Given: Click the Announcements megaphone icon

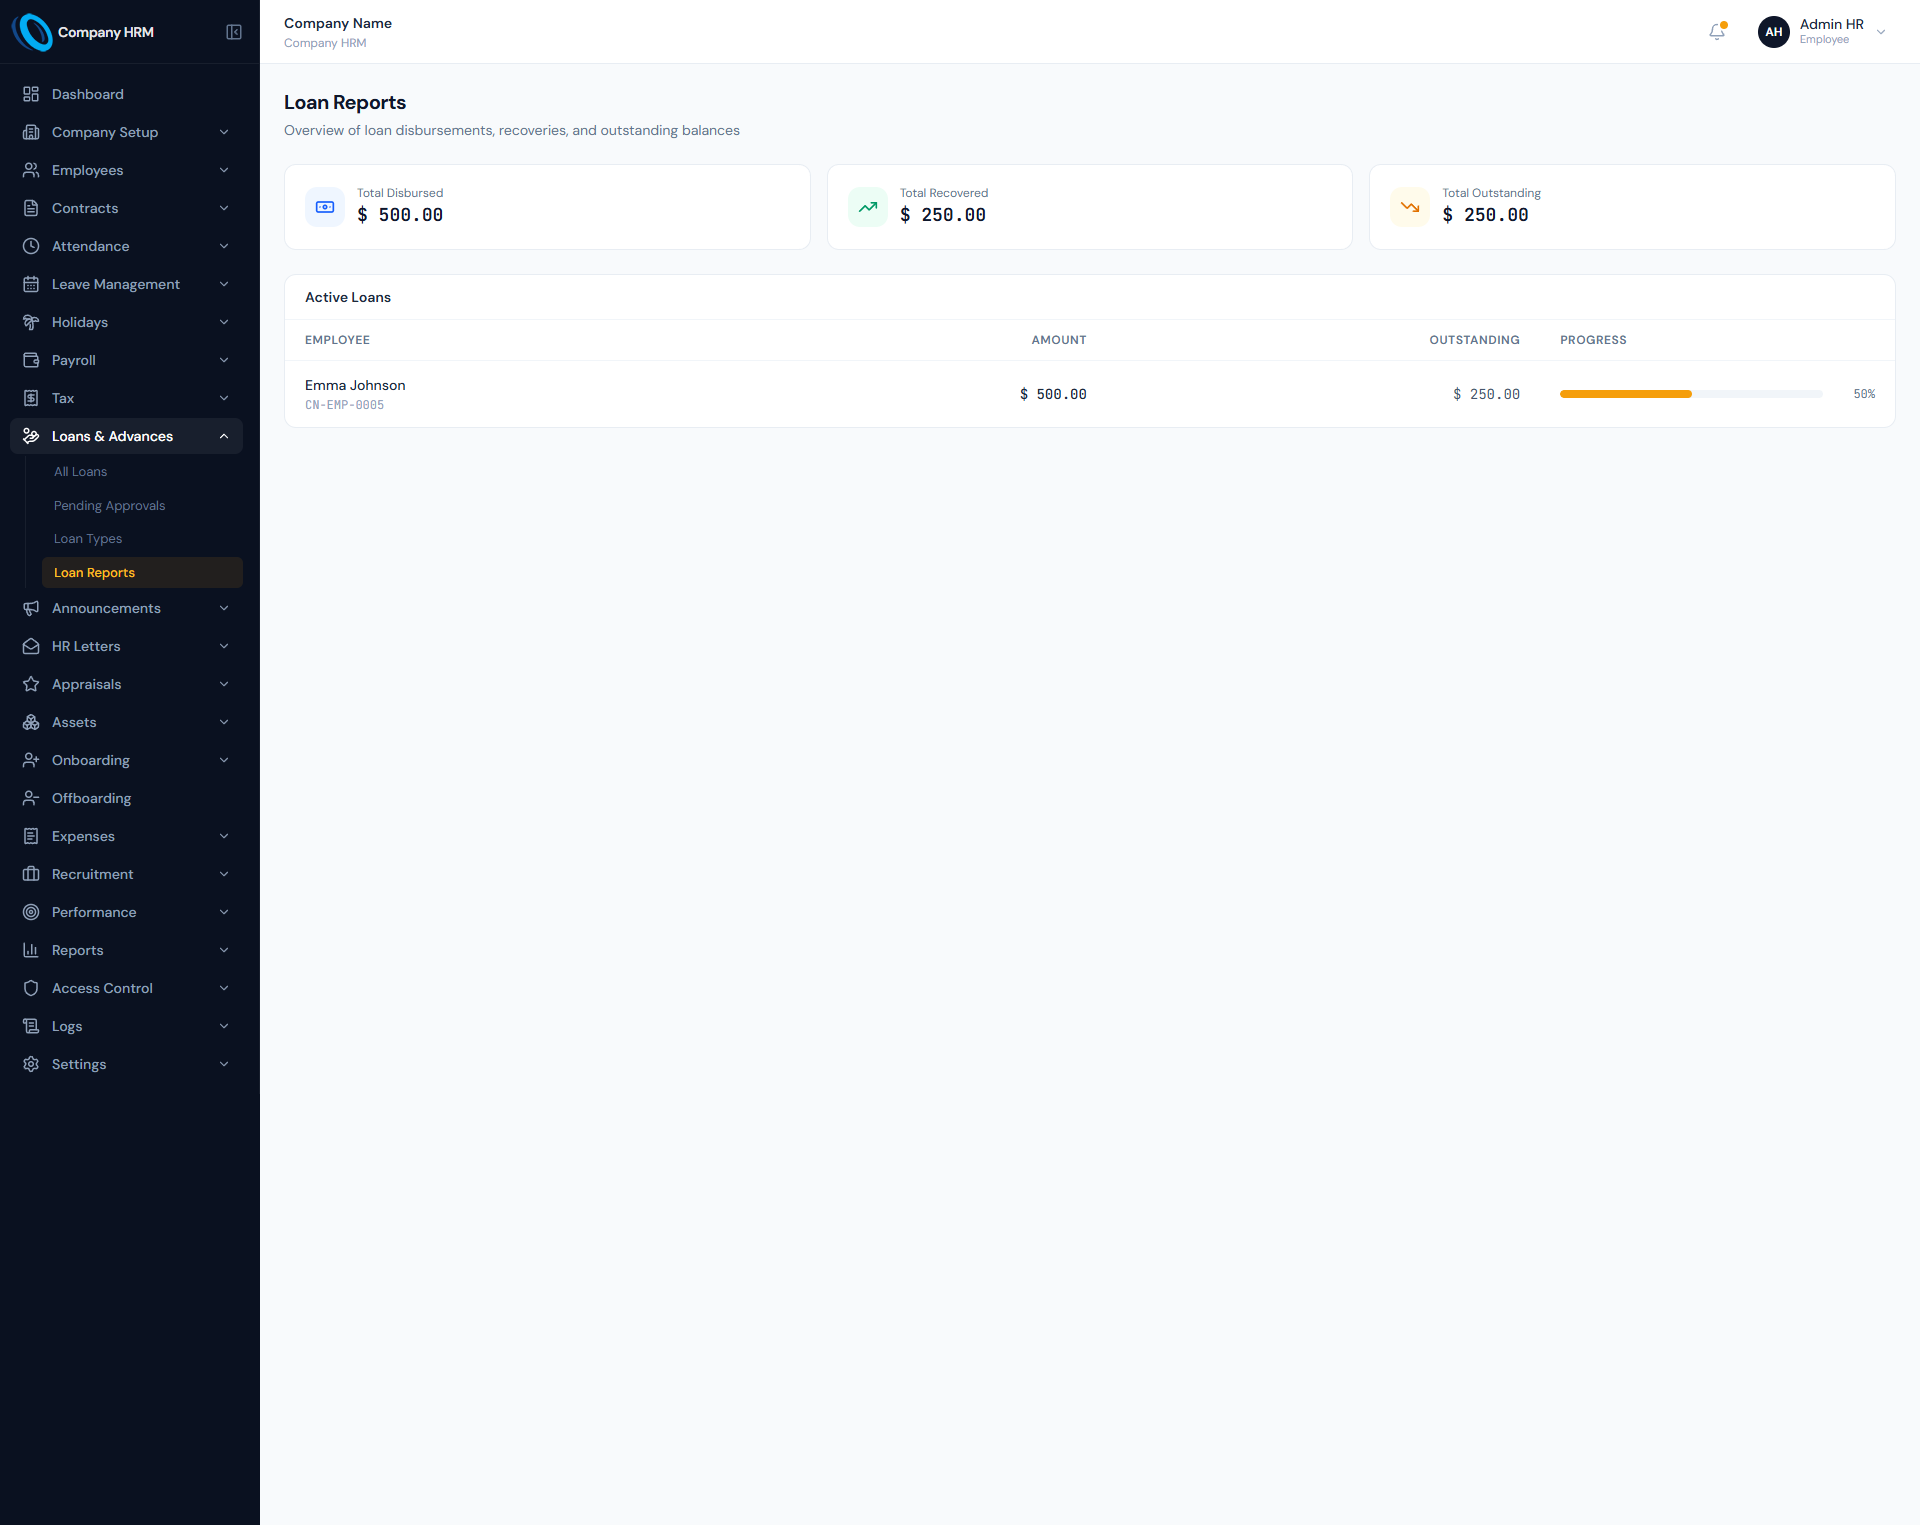Looking at the screenshot, I should point(31,608).
